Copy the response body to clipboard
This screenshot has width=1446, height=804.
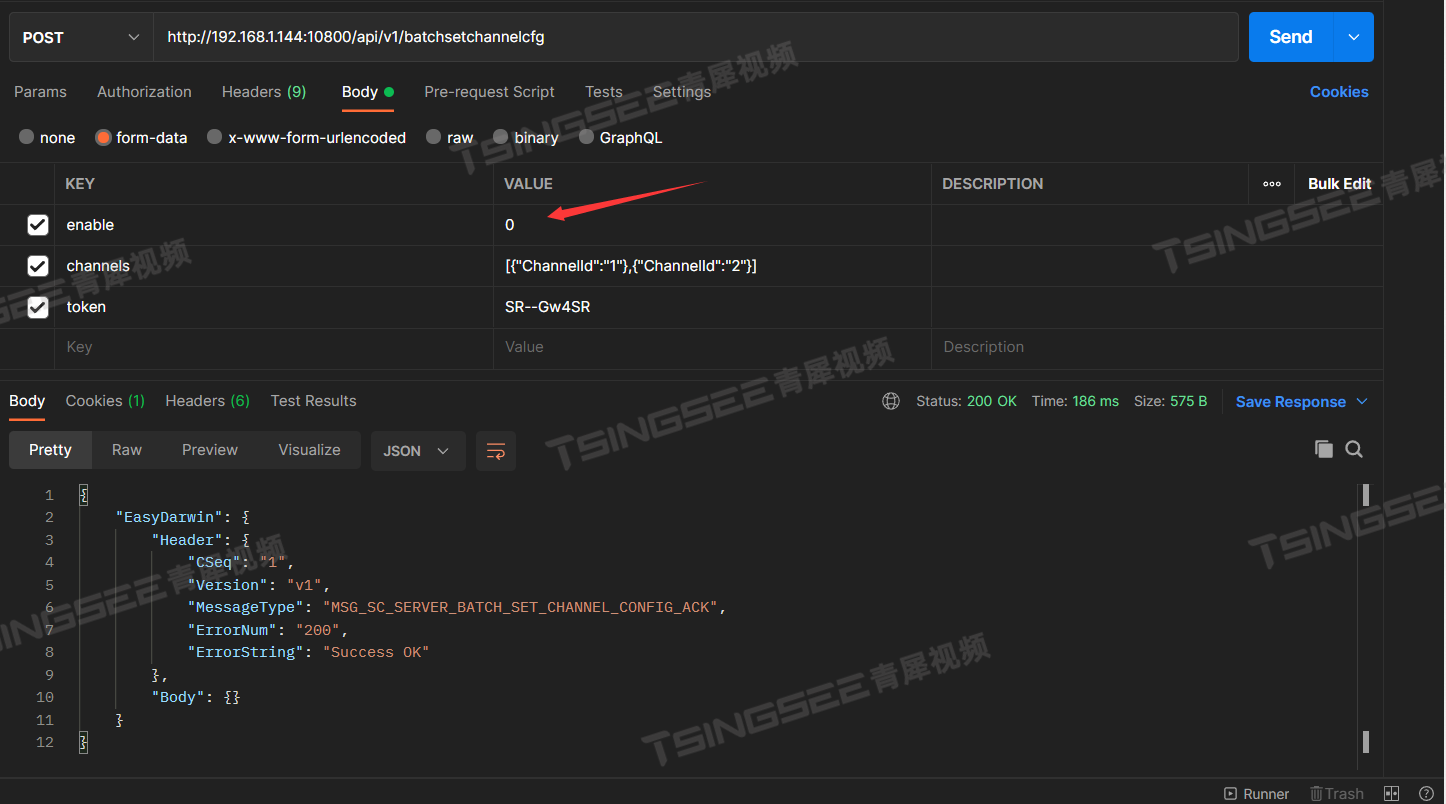tap(1322, 449)
